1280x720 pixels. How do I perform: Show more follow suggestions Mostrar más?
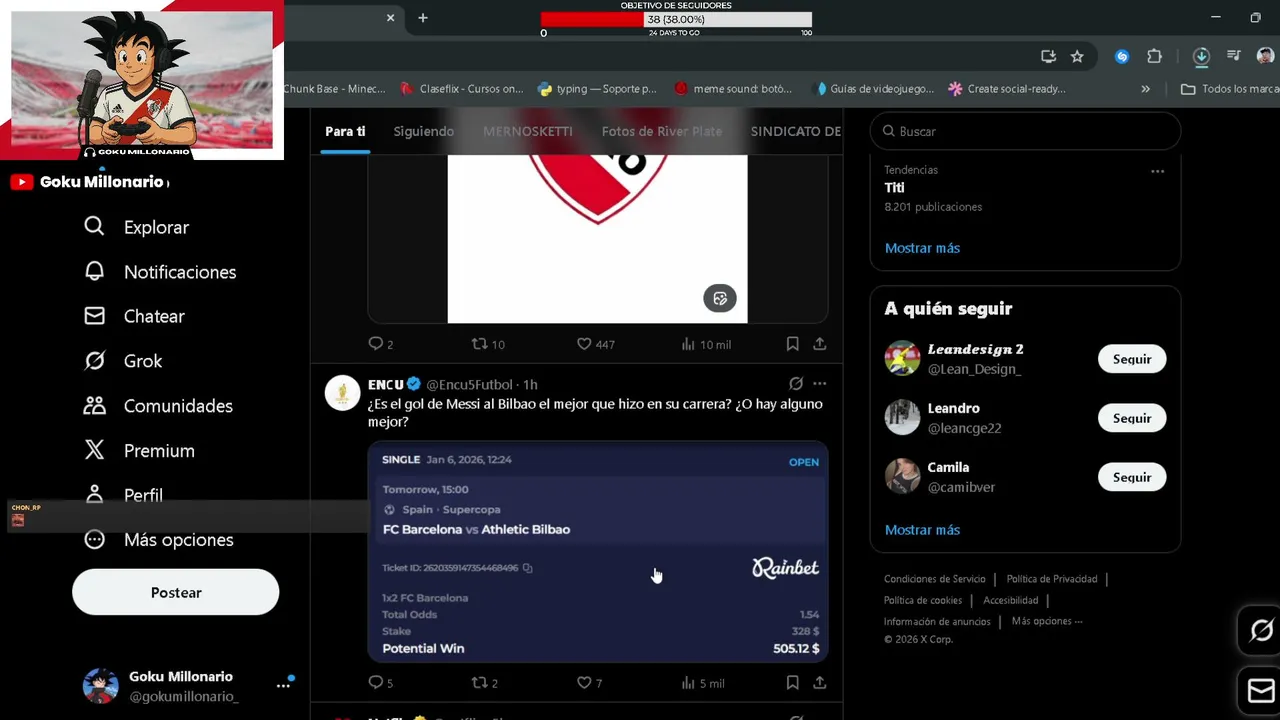coord(922,530)
